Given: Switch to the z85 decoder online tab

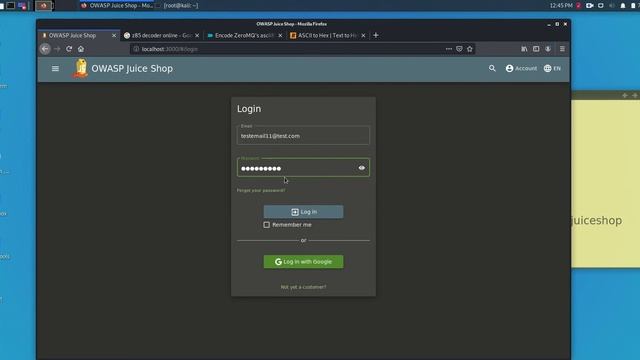Looking at the screenshot, I should click(162, 36).
